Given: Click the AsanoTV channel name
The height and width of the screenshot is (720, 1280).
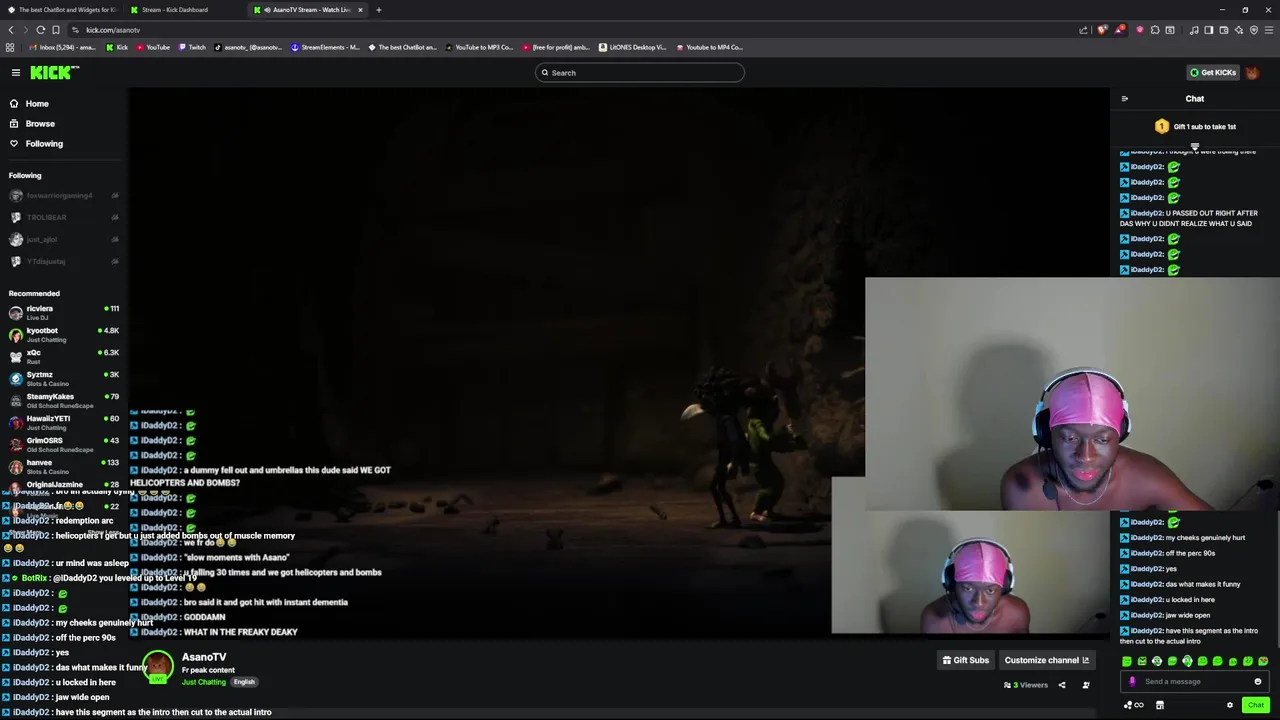Looking at the screenshot, I should pos(204,657).
